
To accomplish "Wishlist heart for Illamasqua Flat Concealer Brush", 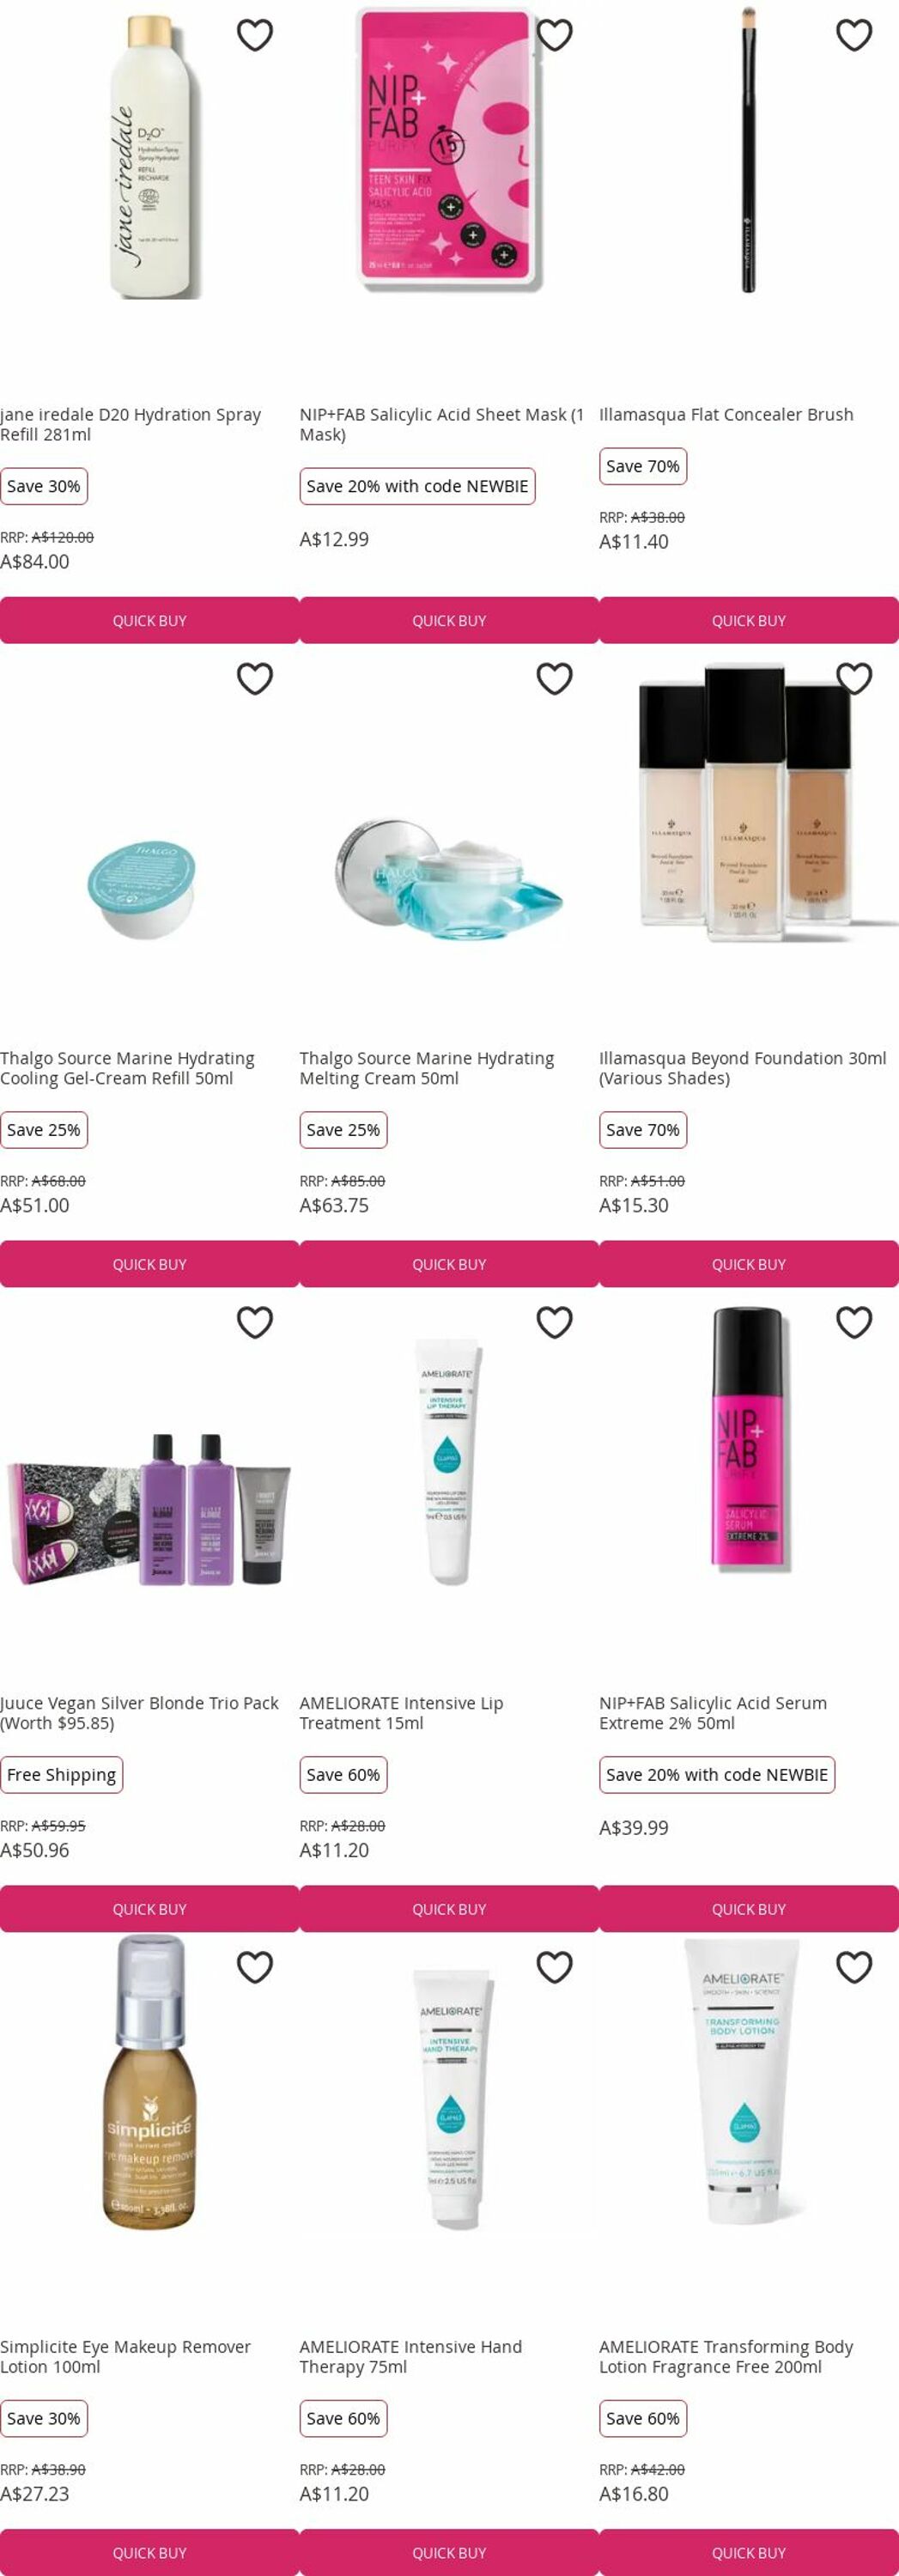I will tap(854, 35).
